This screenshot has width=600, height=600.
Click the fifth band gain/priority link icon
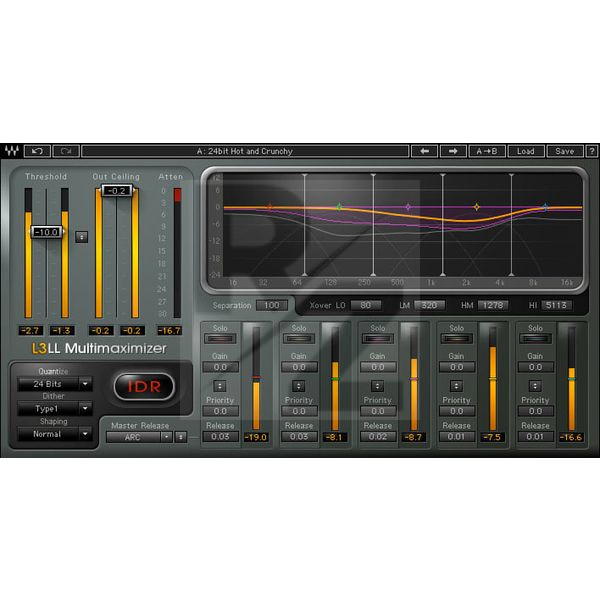[x=535, y=386]
